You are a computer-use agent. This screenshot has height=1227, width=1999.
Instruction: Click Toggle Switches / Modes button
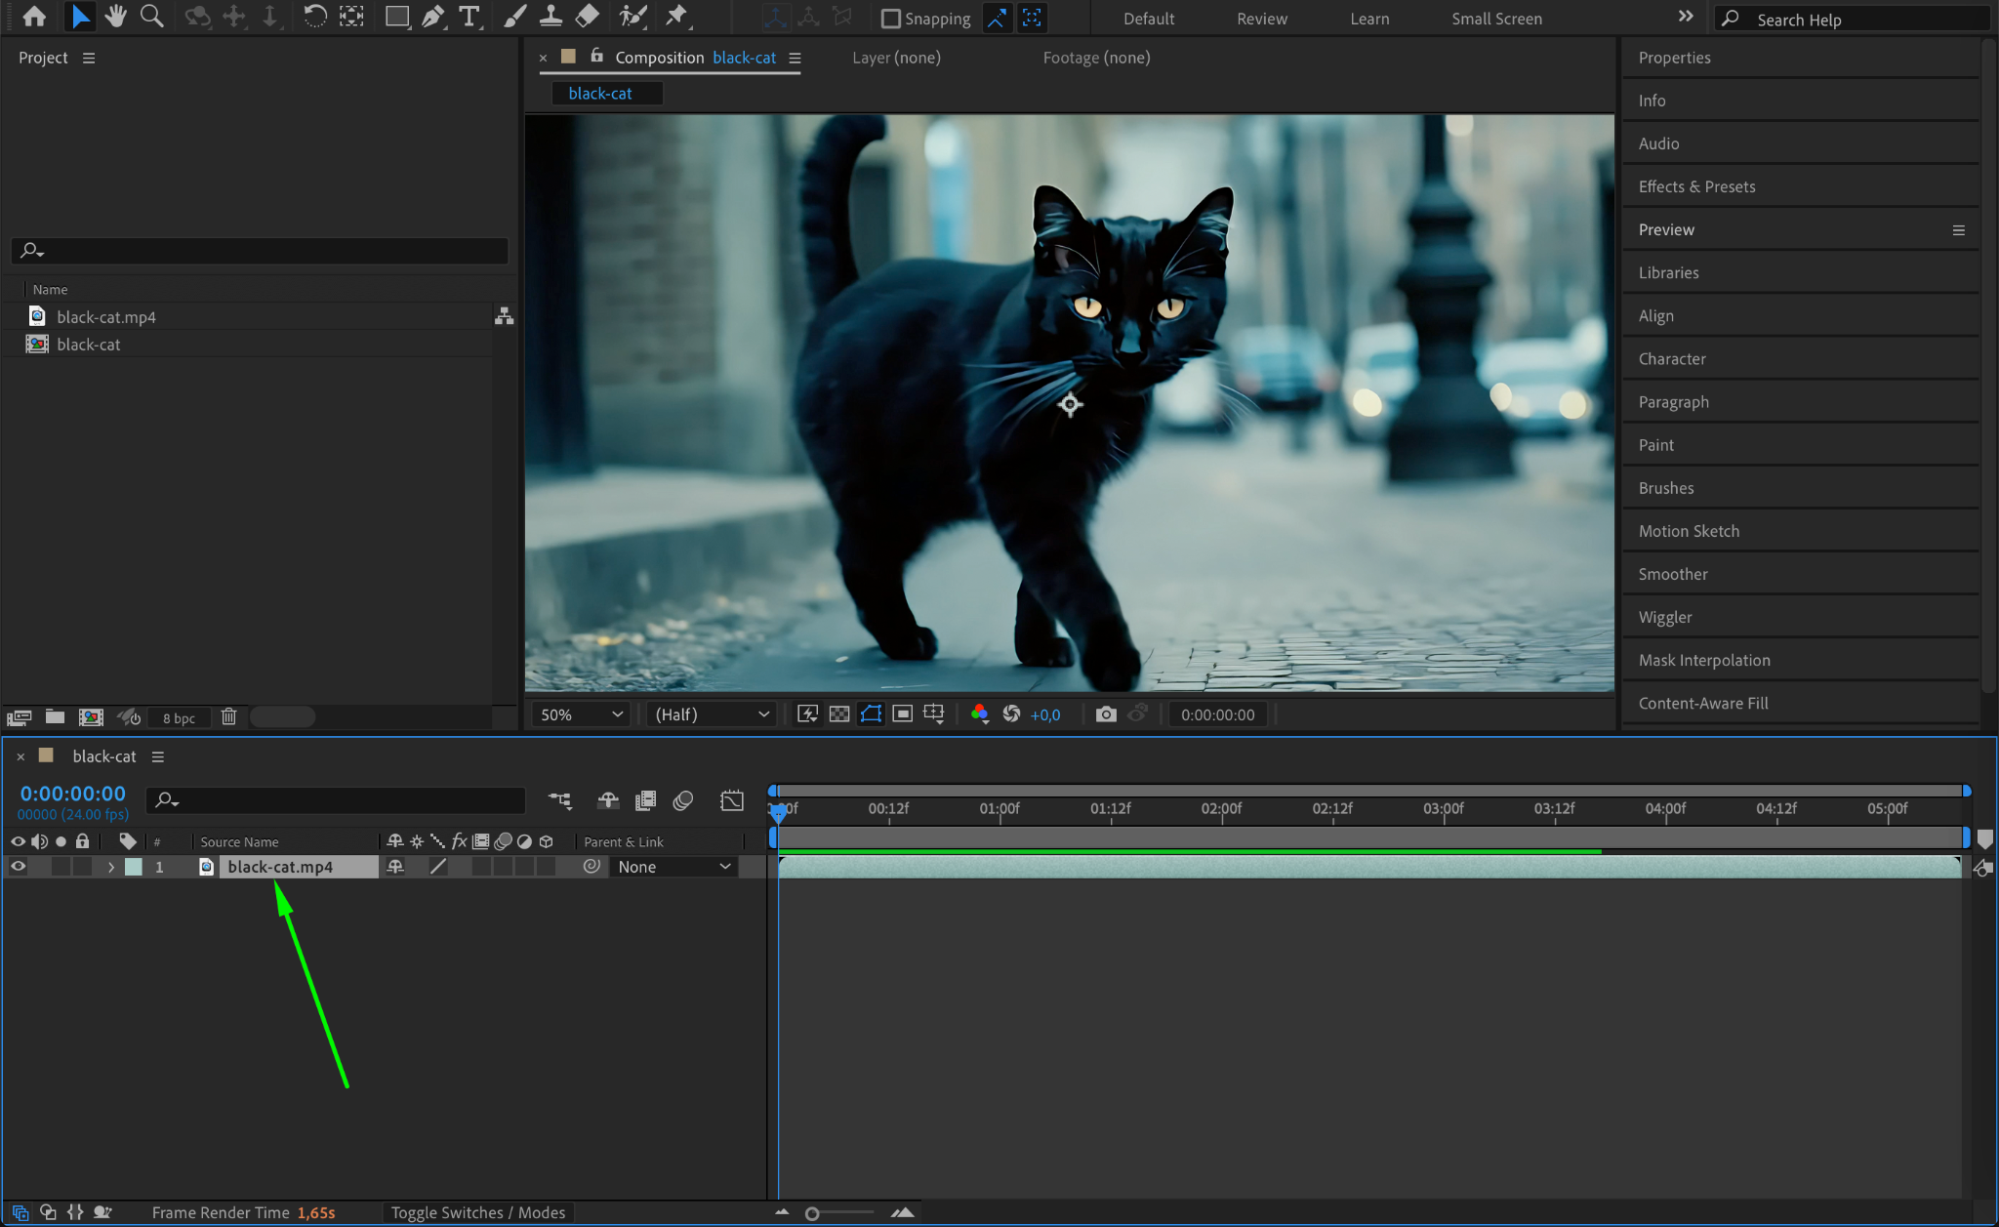[x=477, y=1212]
